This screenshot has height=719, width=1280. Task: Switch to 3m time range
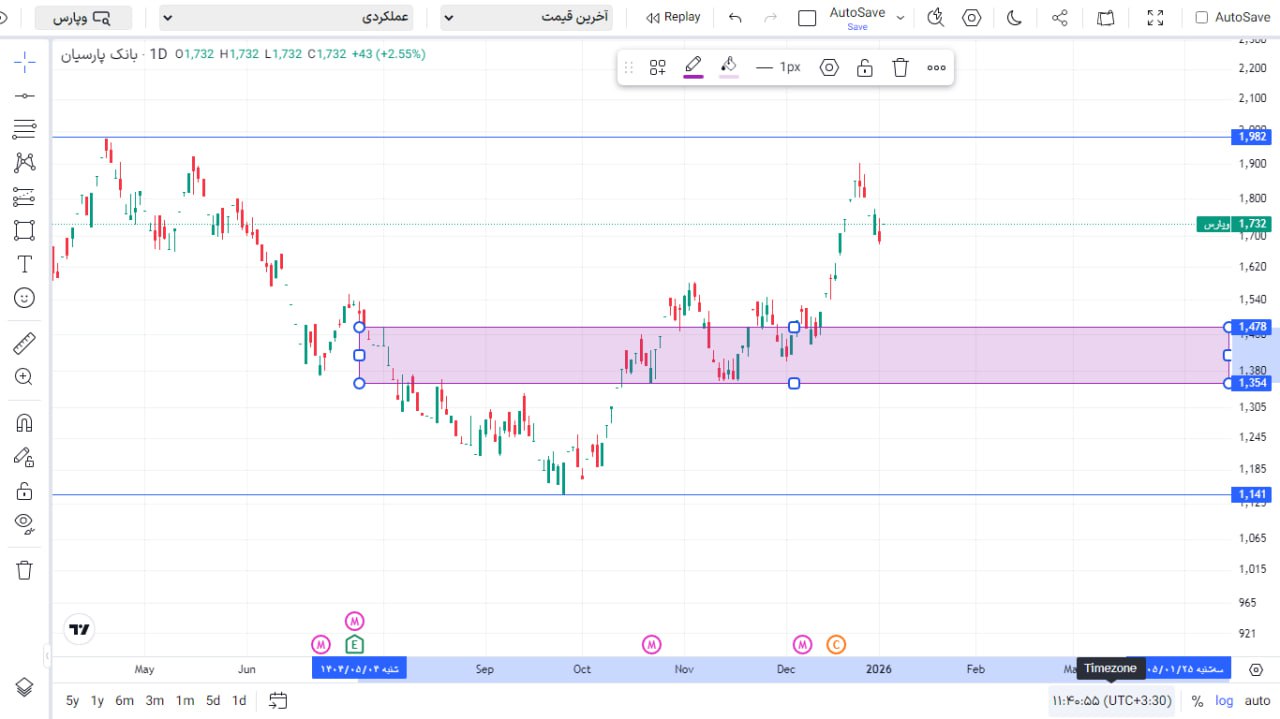154,701
